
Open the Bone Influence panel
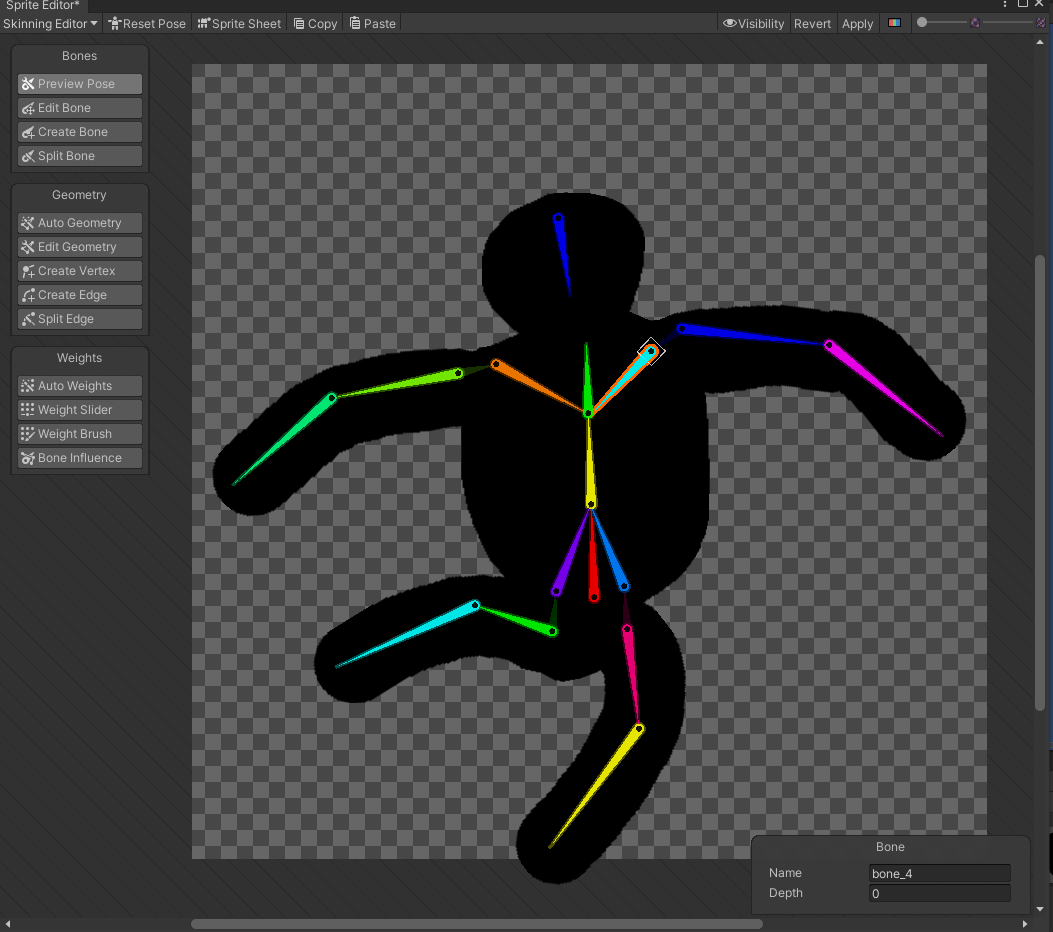pos(79,457)
